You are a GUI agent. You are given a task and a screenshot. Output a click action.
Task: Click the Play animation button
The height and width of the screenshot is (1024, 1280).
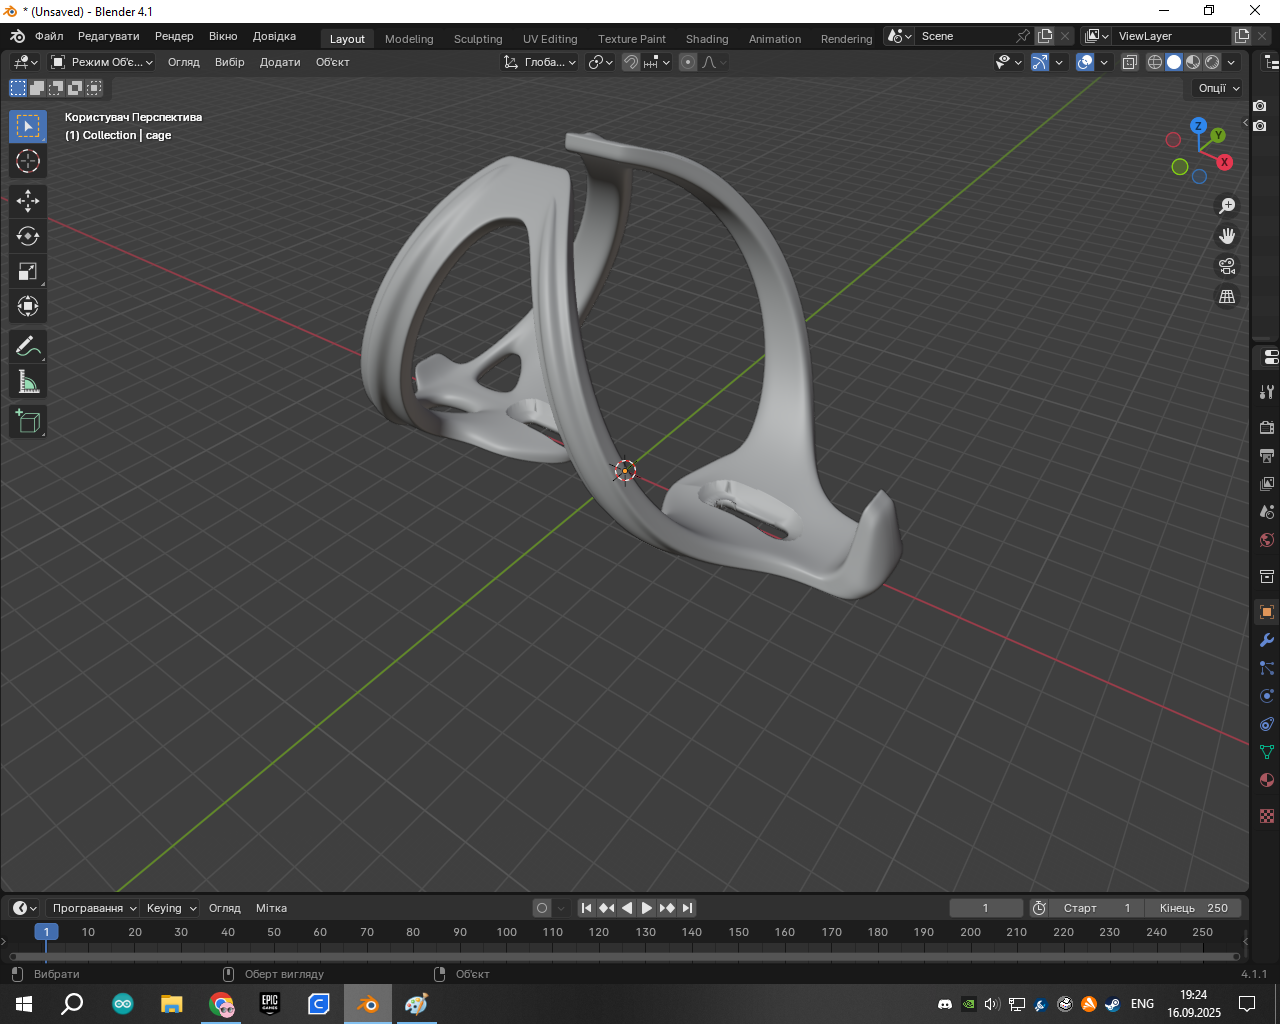point(647,908)
